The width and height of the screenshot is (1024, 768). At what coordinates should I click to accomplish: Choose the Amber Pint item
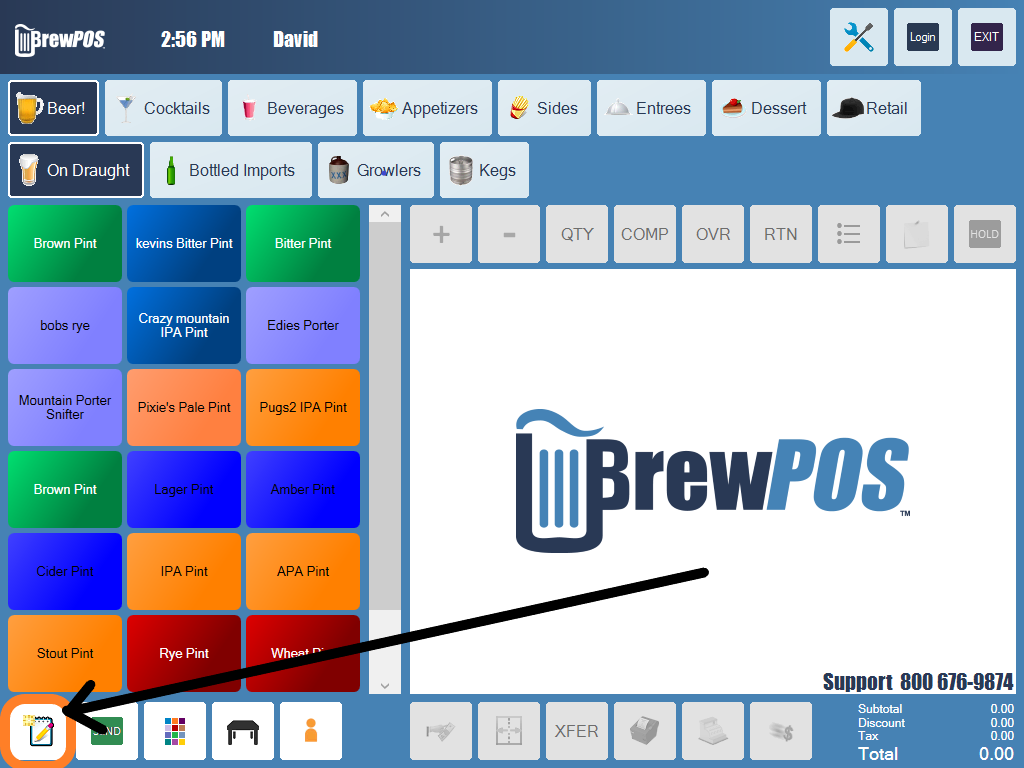[x=303, y=489]
